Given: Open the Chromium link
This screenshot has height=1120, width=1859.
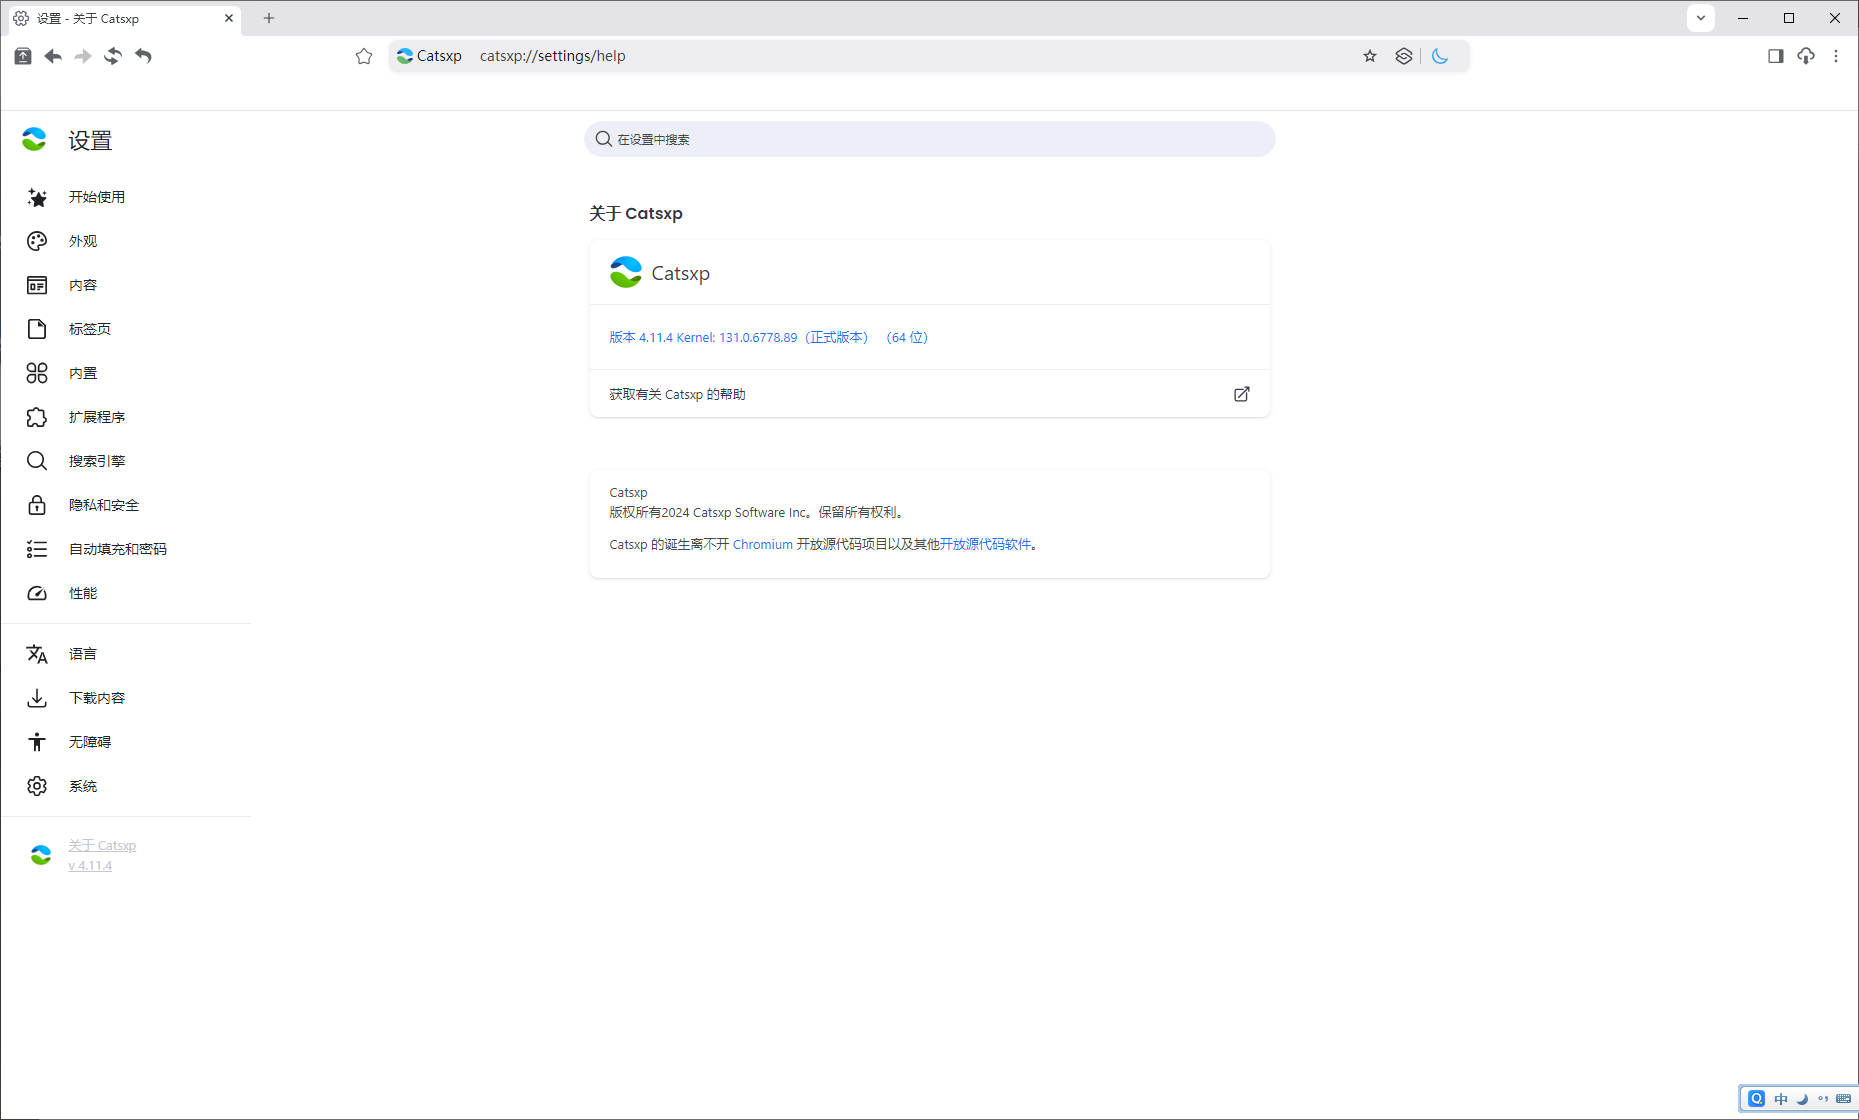Looking at the screenshot, I should point(763,544).
